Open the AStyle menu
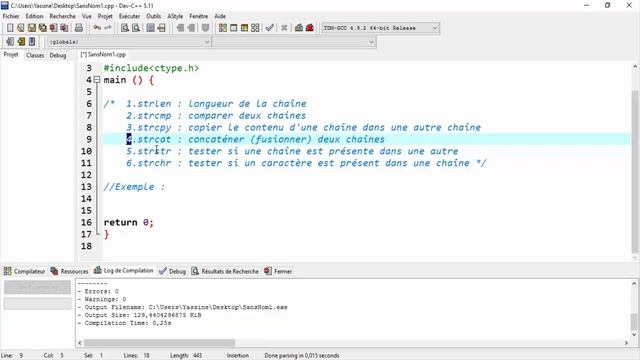Viewport: 640px width, 360px height. (175, 16)
